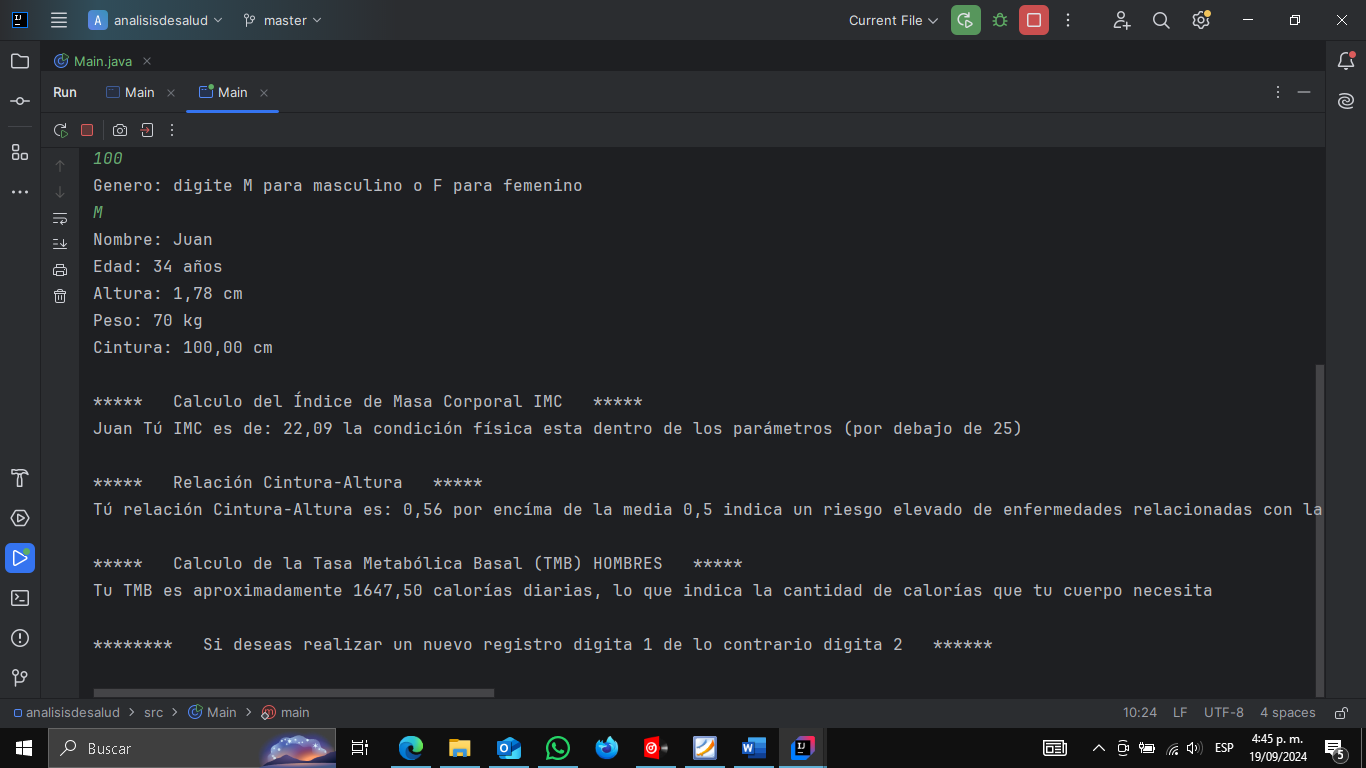Click the main method breadcrumb
Screen dimensions: 1366x768
click(x=285, y=713)
